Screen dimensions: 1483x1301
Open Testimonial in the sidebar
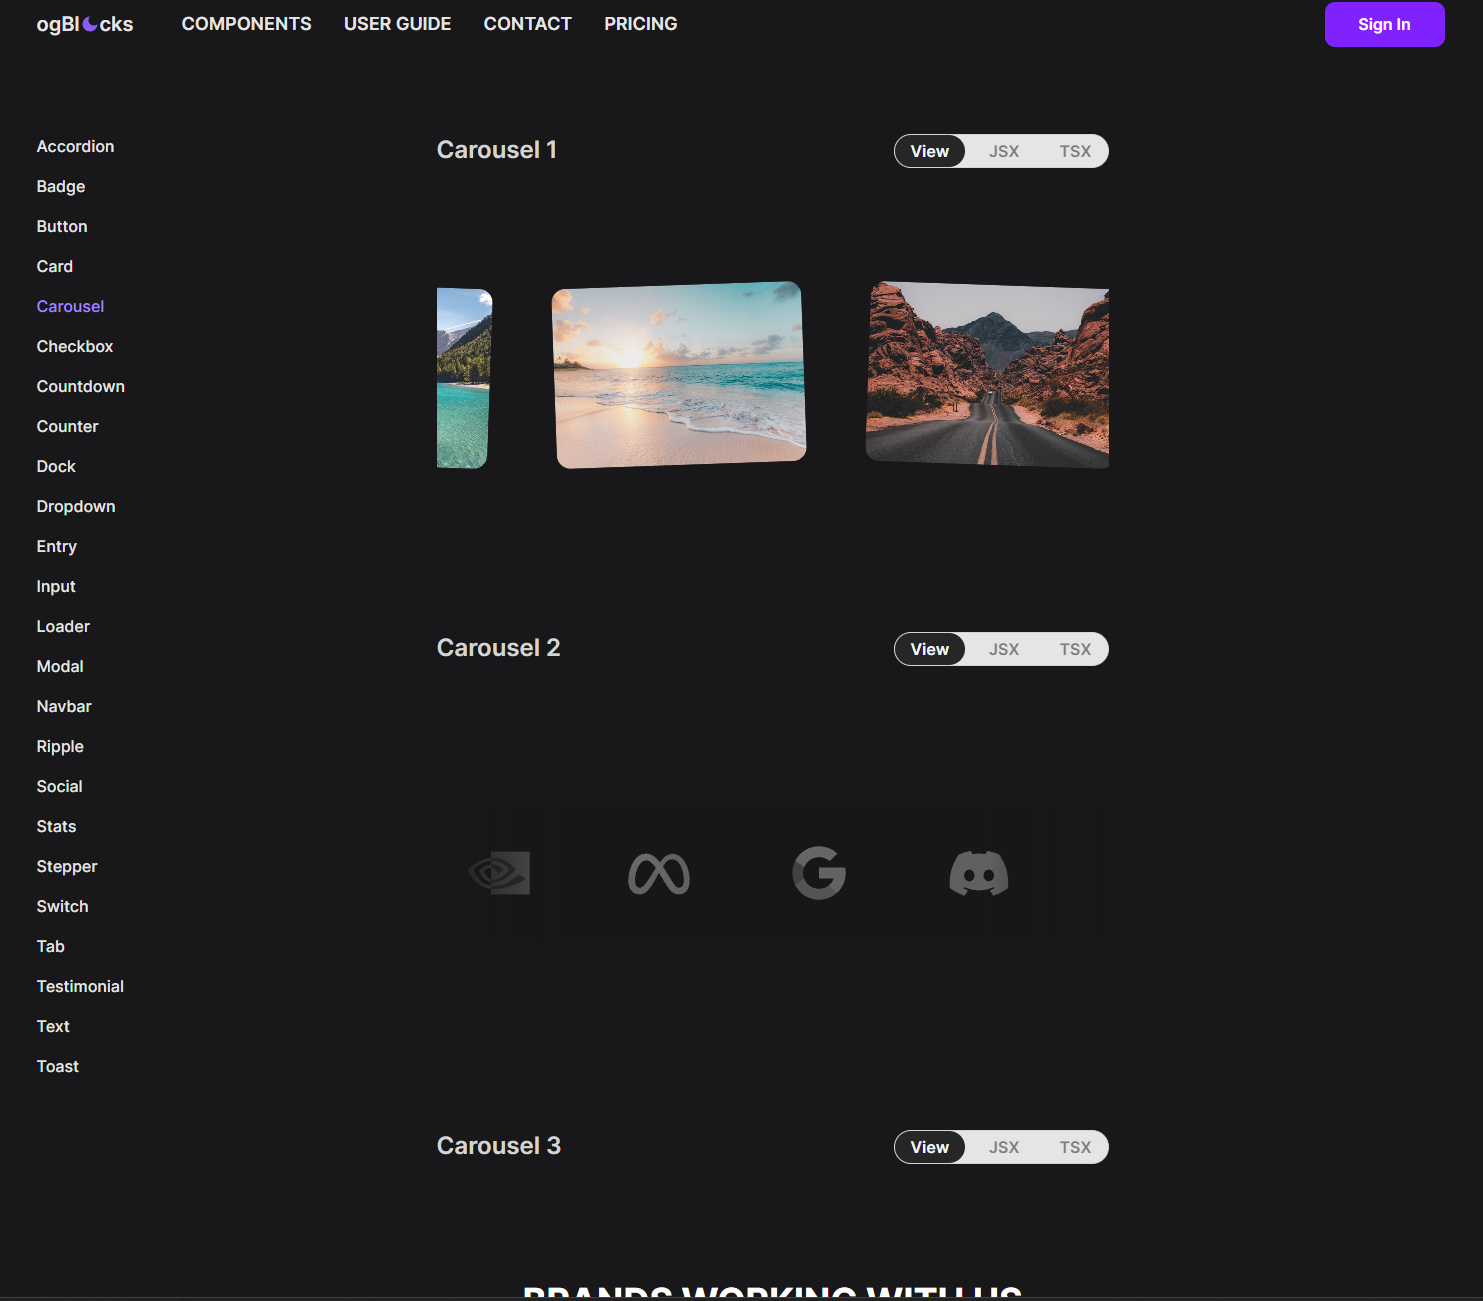(80, 986)
